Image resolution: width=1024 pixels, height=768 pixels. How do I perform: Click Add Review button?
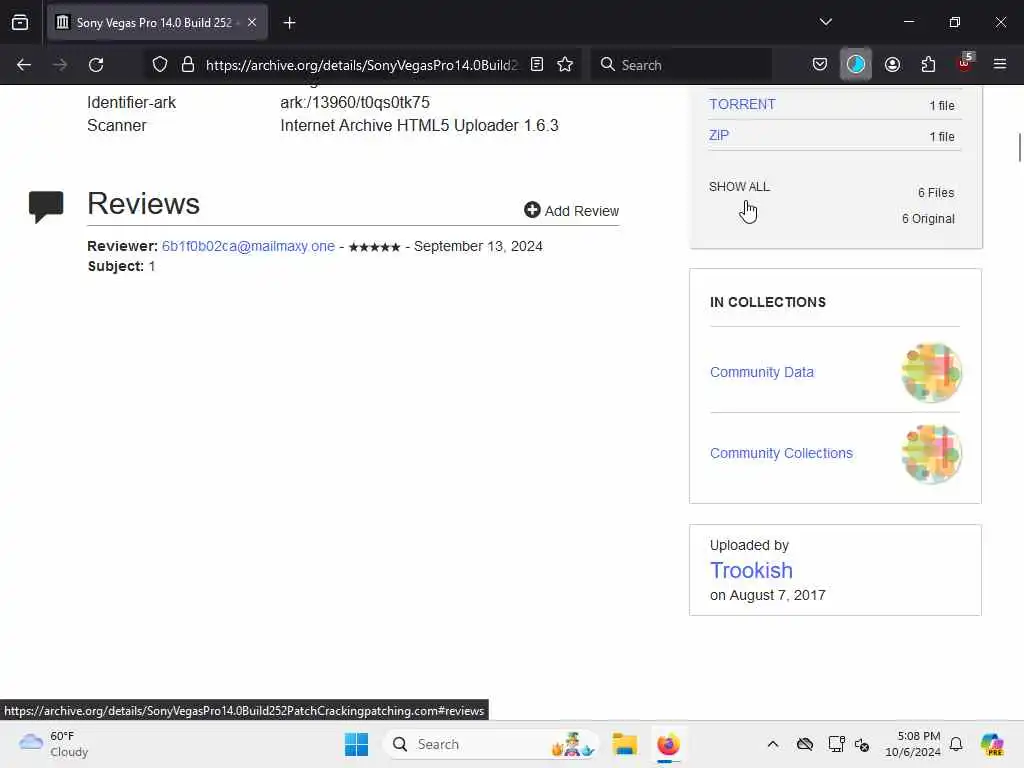tap(571, 210)
